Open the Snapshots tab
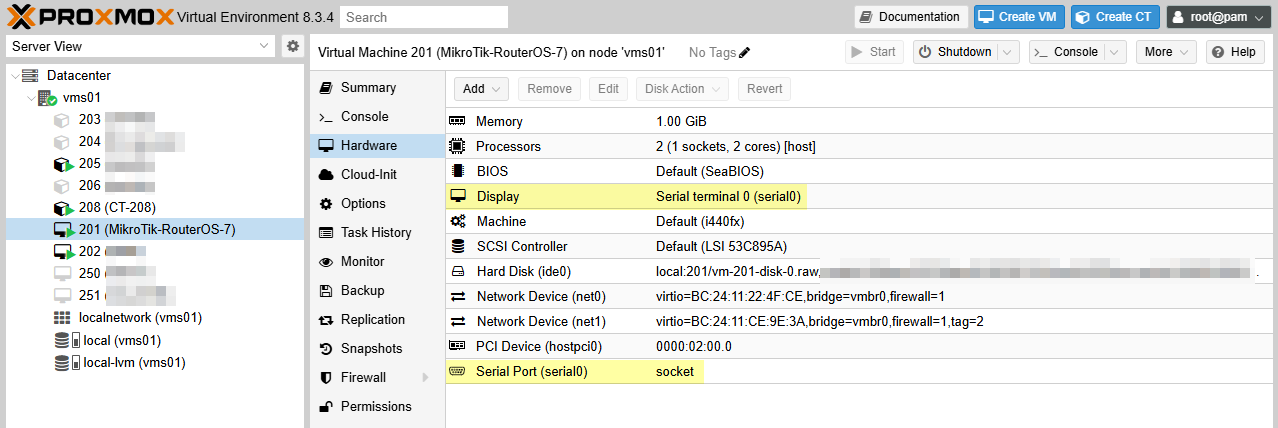 [x=371, y=349]
